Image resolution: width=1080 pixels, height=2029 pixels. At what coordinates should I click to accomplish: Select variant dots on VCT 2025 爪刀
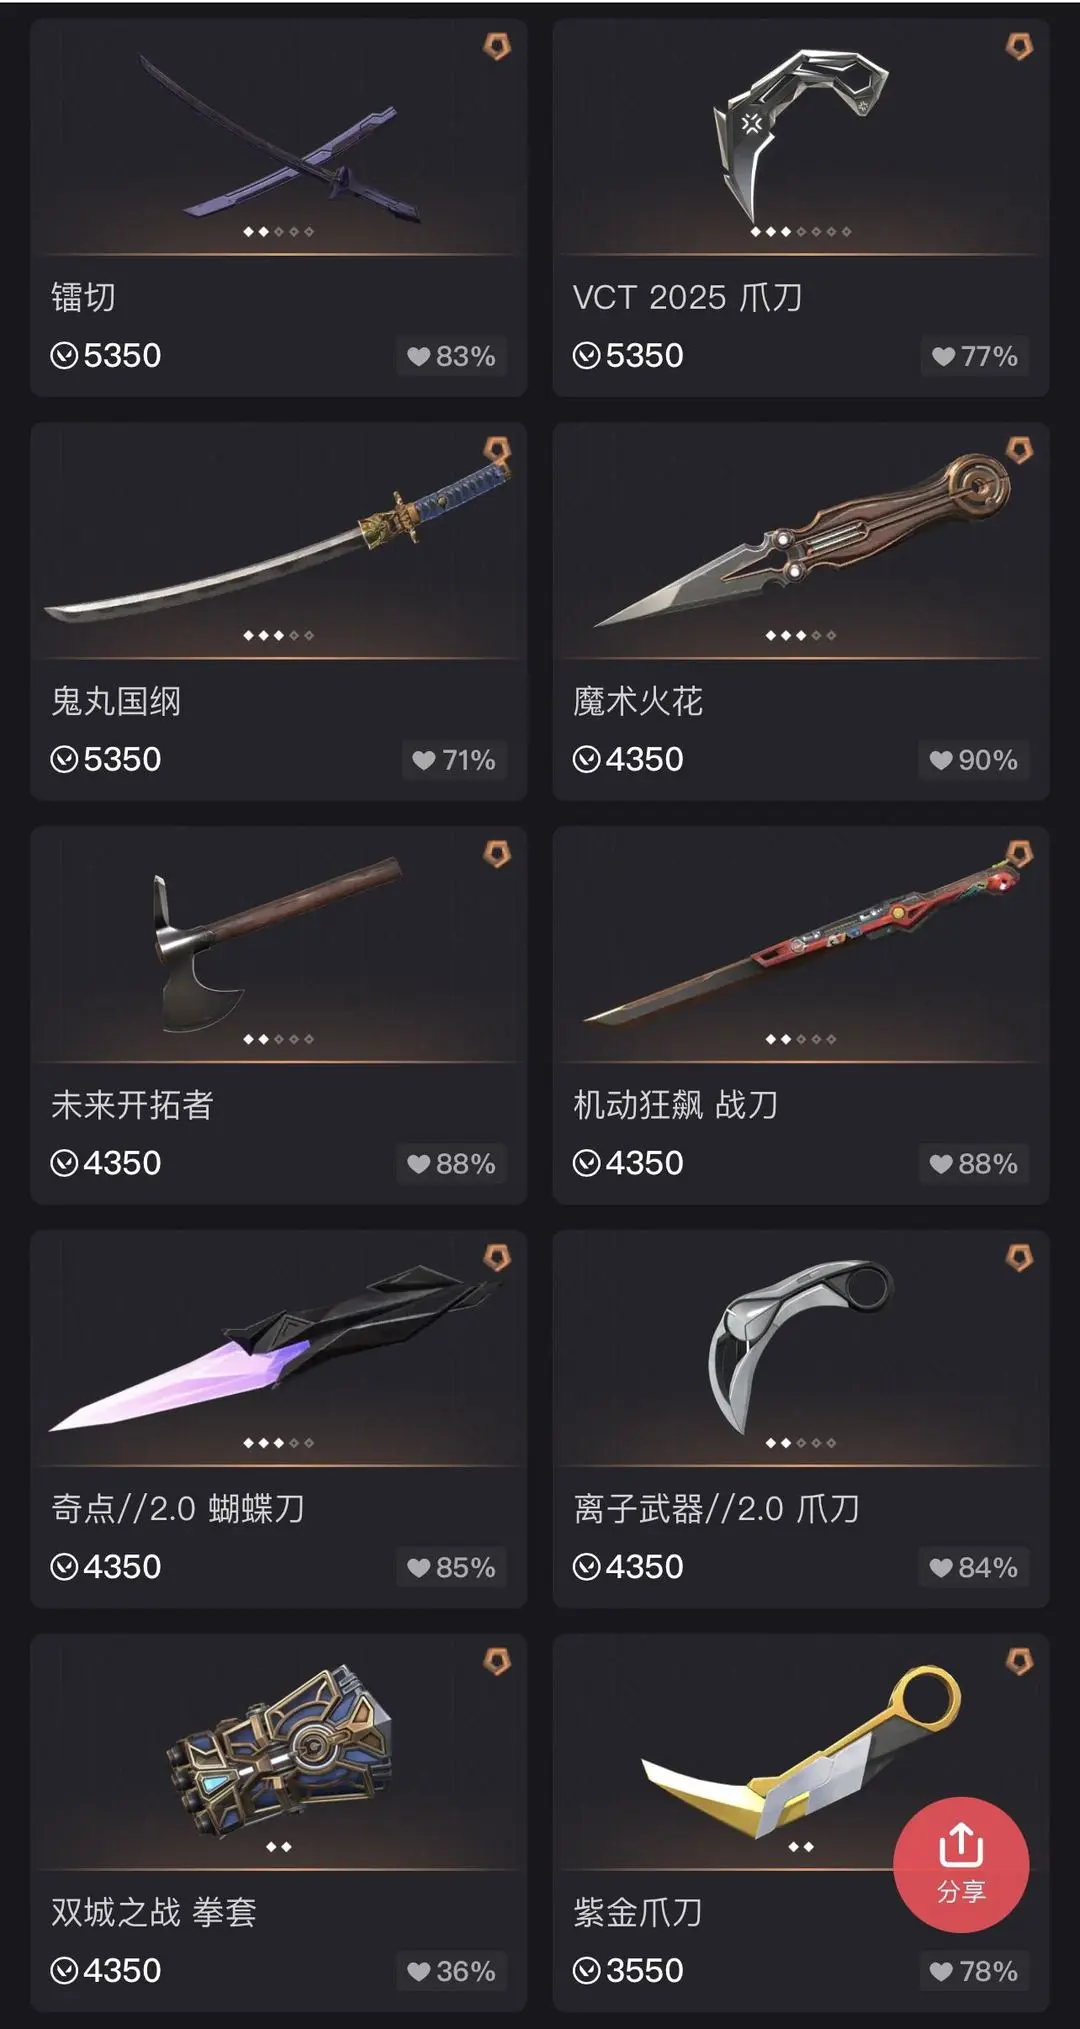(800, 232)
